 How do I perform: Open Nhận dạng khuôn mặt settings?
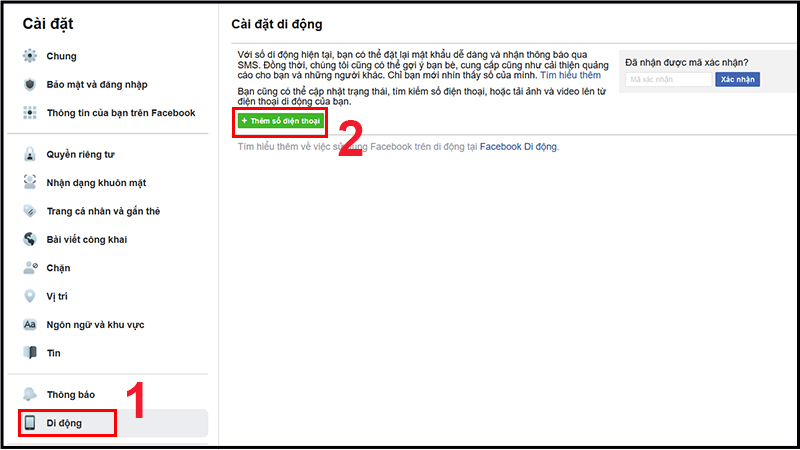point(96,183)
